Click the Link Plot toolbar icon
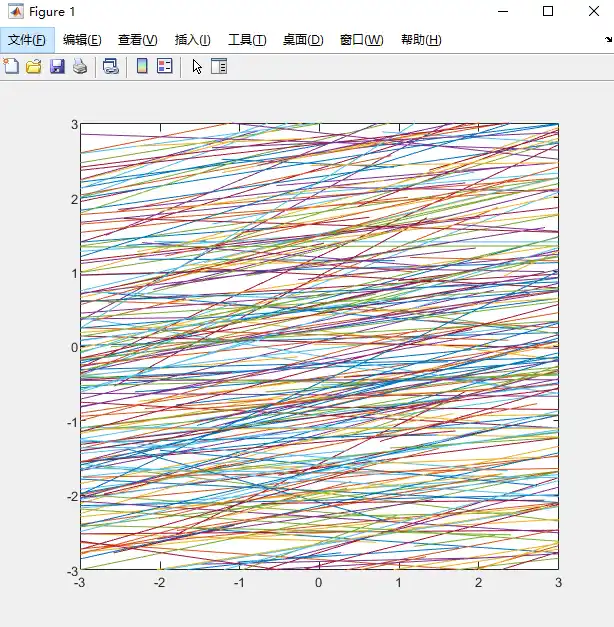 click(111, 66)
